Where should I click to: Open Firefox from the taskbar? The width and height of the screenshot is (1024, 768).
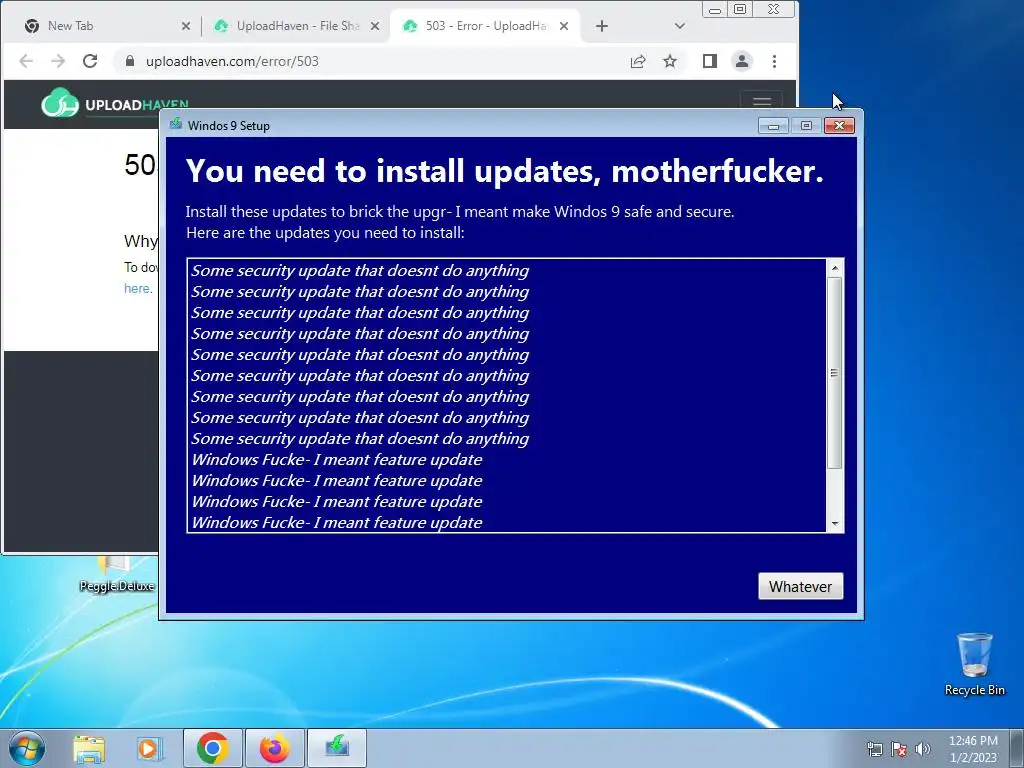click(x=274, y=748)
